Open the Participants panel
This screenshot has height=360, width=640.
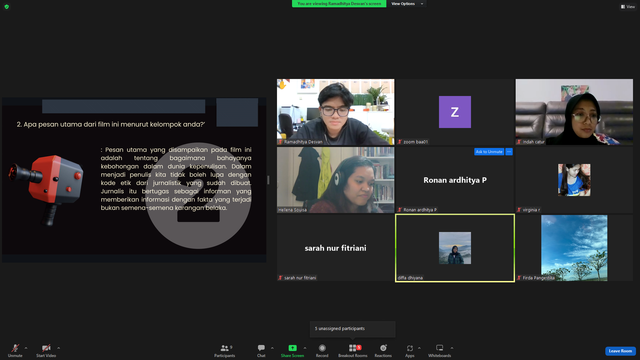224,350
